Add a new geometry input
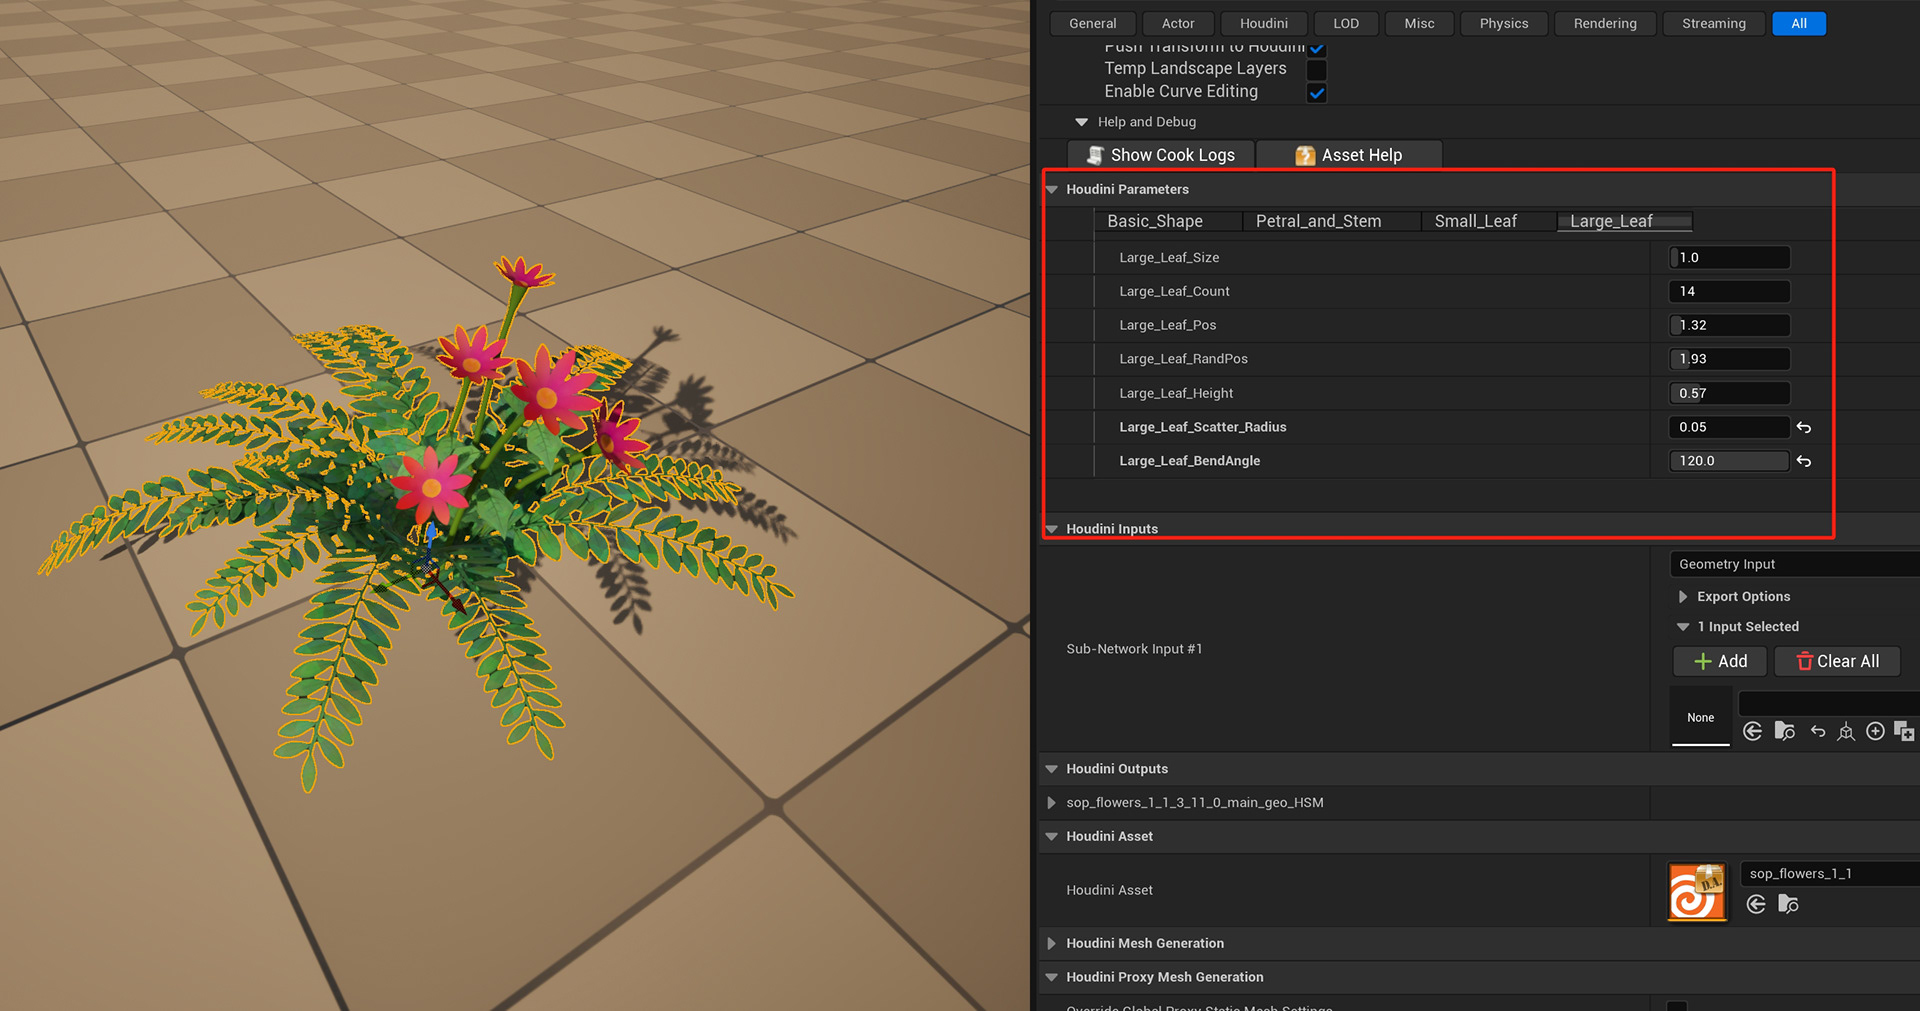The image size is (1920, 1011). click(1720, 661)
